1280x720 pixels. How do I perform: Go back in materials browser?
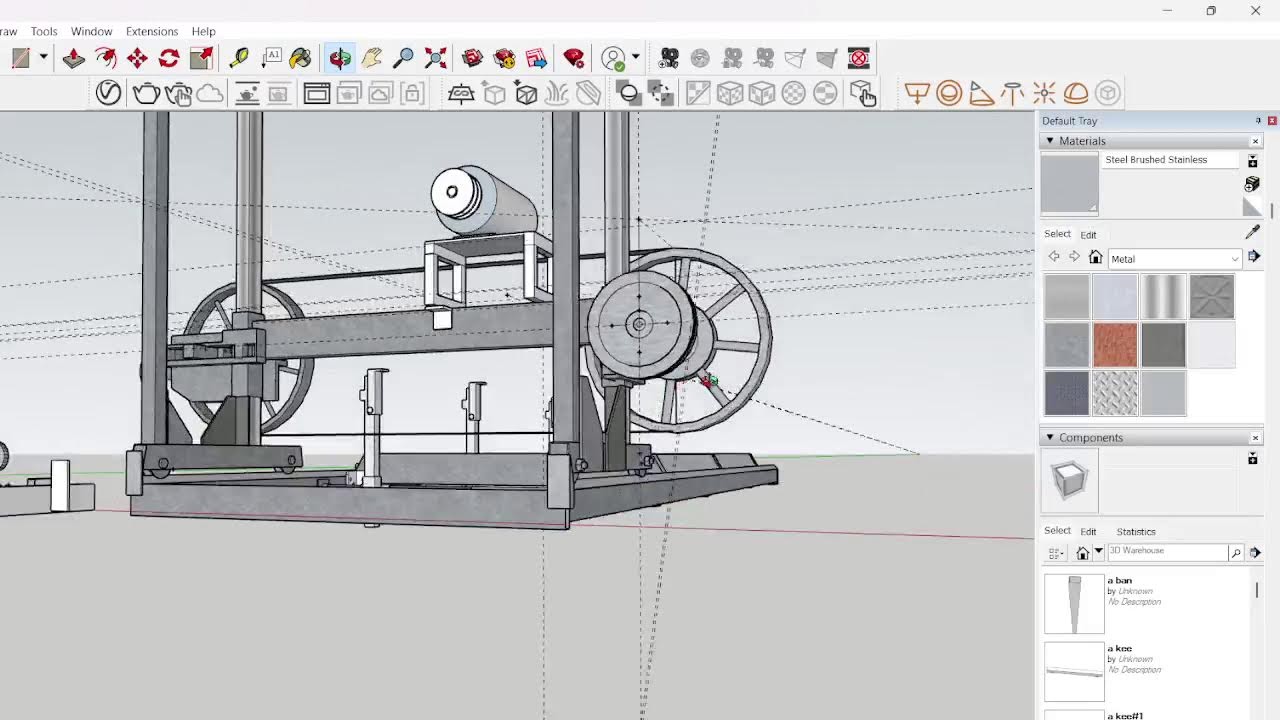click(1054, 258)
